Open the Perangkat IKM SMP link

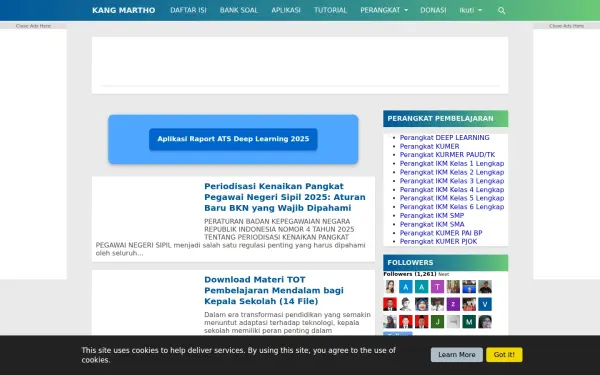coord(432,215)
